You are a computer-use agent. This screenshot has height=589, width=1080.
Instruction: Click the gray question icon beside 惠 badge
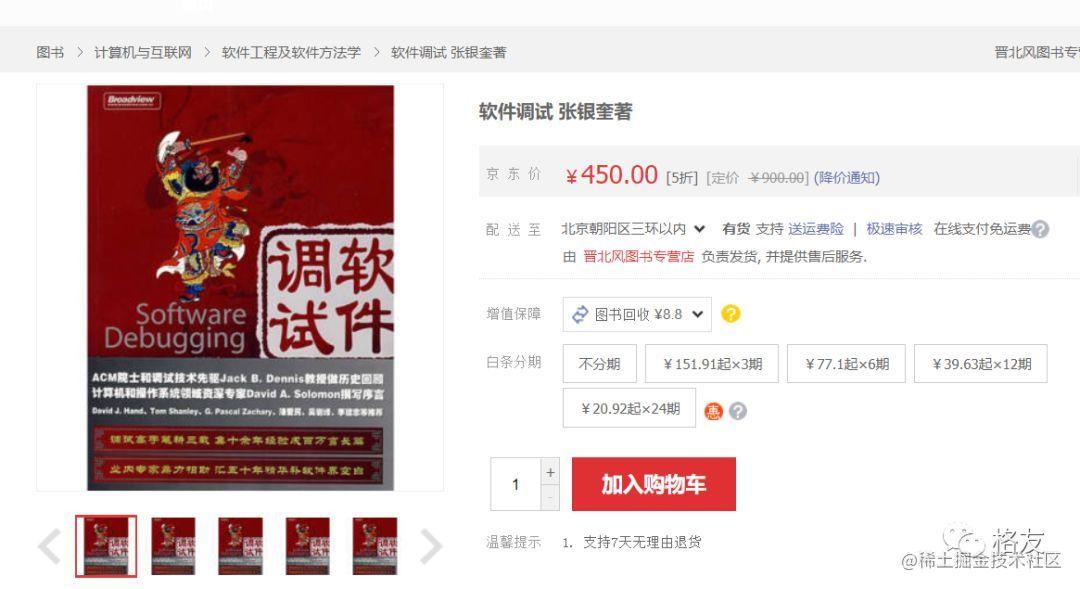738,411
